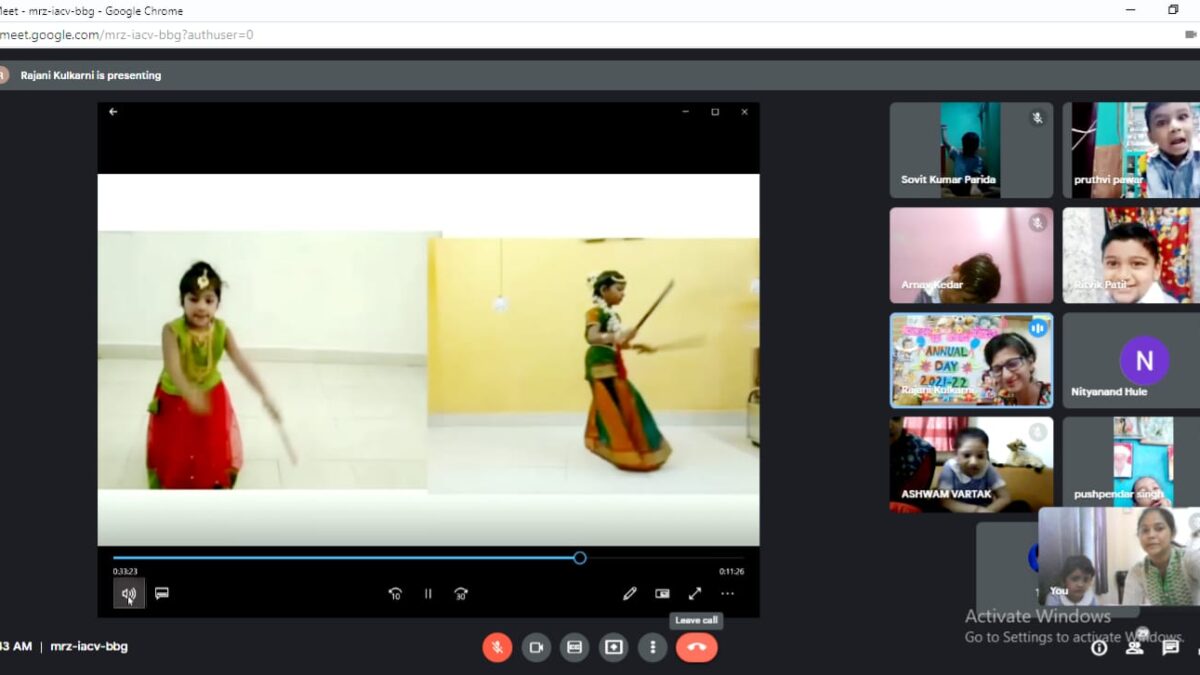
Task: Maximize the embedded video player window
Action: pos(715,112)
